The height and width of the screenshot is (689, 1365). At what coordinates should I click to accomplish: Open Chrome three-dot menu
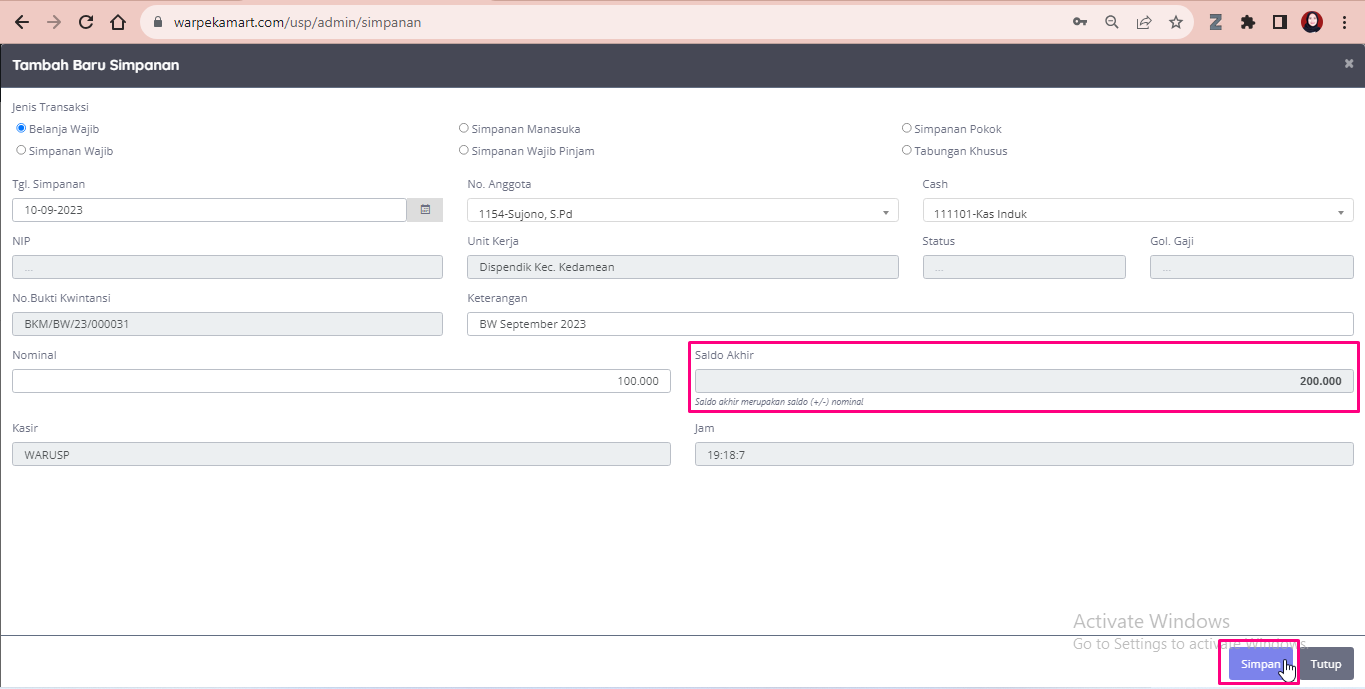[x=1344, y=22]
